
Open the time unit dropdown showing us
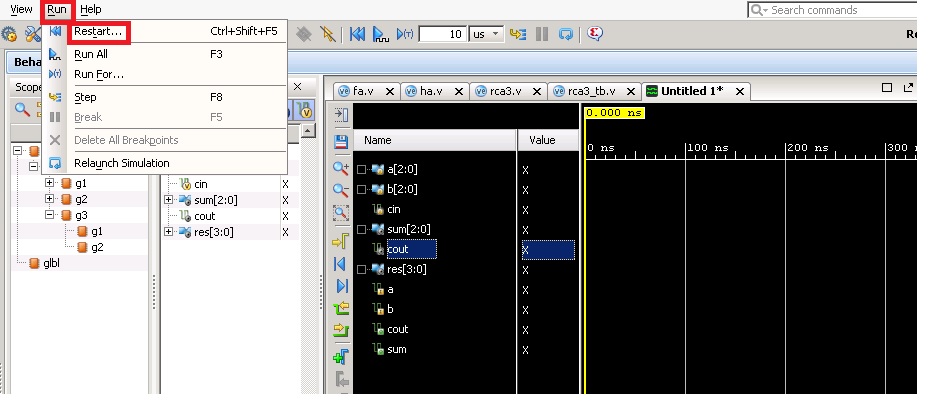pos(487,34)
